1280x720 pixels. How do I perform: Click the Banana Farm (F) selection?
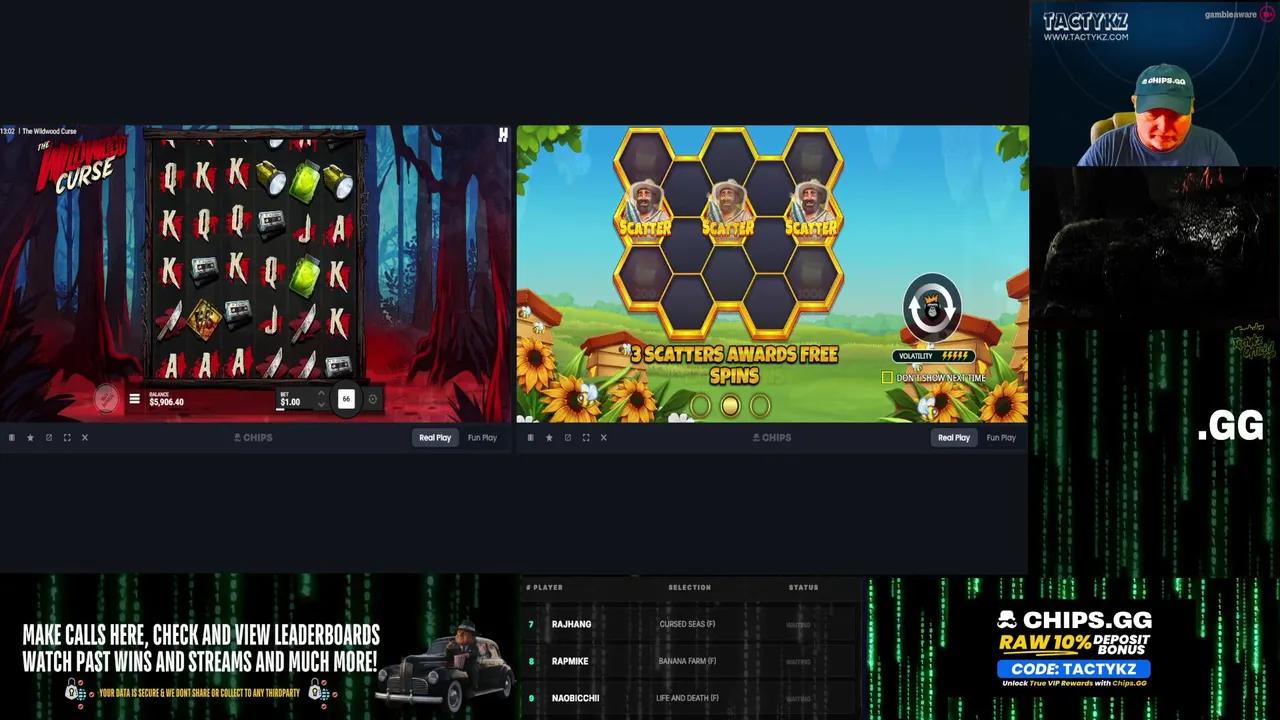coord(687,661)
